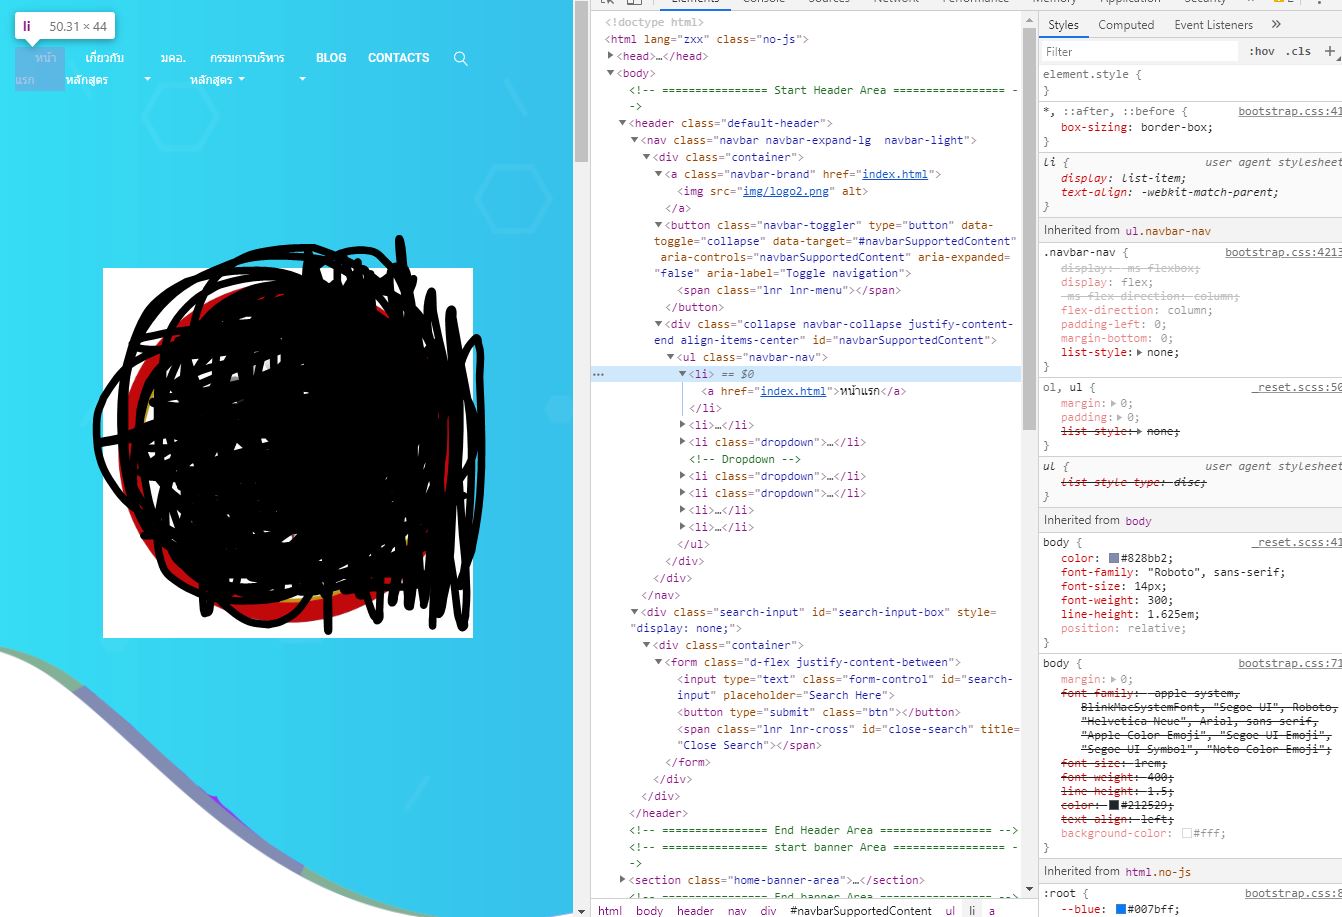Select the span close-search node
1342x917 pixels.
847,737
